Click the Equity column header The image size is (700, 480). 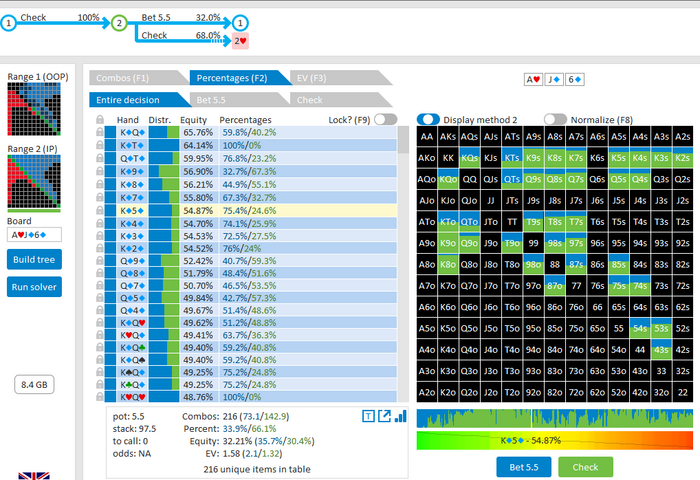point(193,120)
